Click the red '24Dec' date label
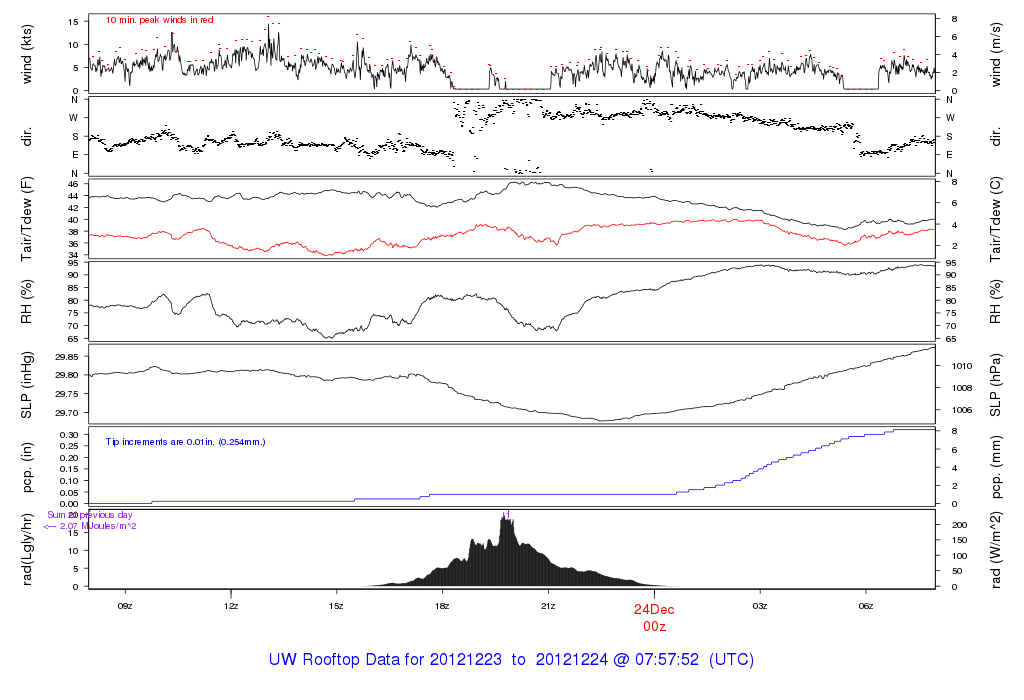Viewport: 1024px width, 700px height. click(x=654, y=609)
